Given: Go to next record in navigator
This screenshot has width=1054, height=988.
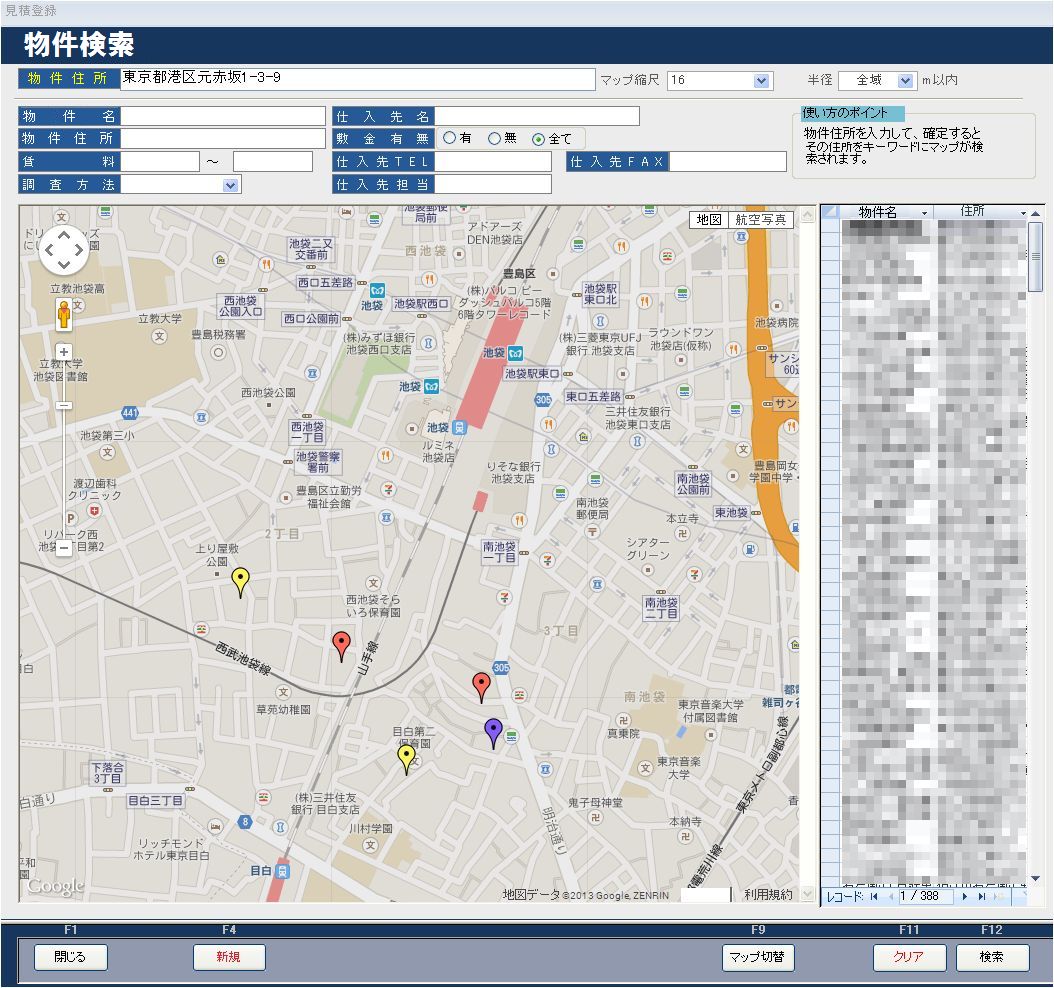Looking at the screenshot, I should (x=965, y=897).
